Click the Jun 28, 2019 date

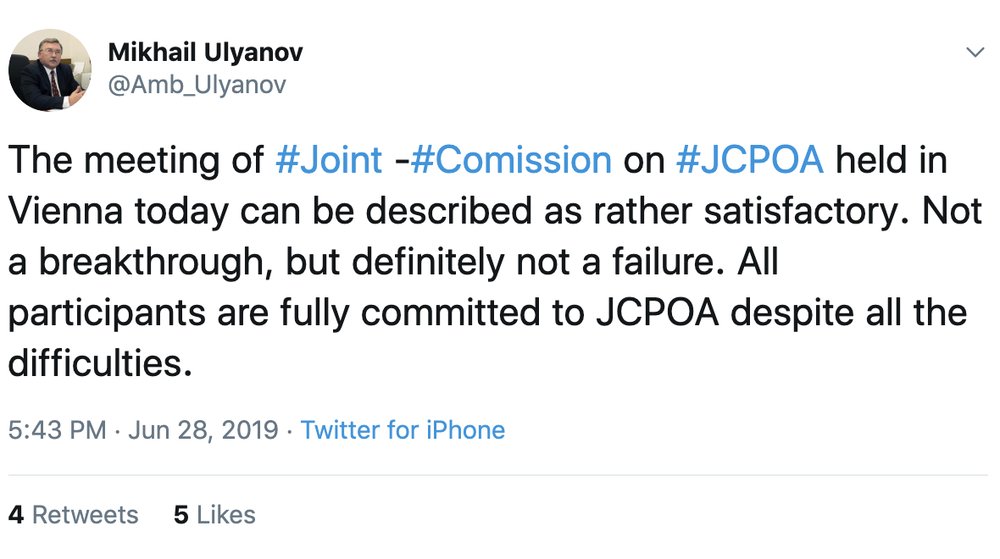point(202,430)
